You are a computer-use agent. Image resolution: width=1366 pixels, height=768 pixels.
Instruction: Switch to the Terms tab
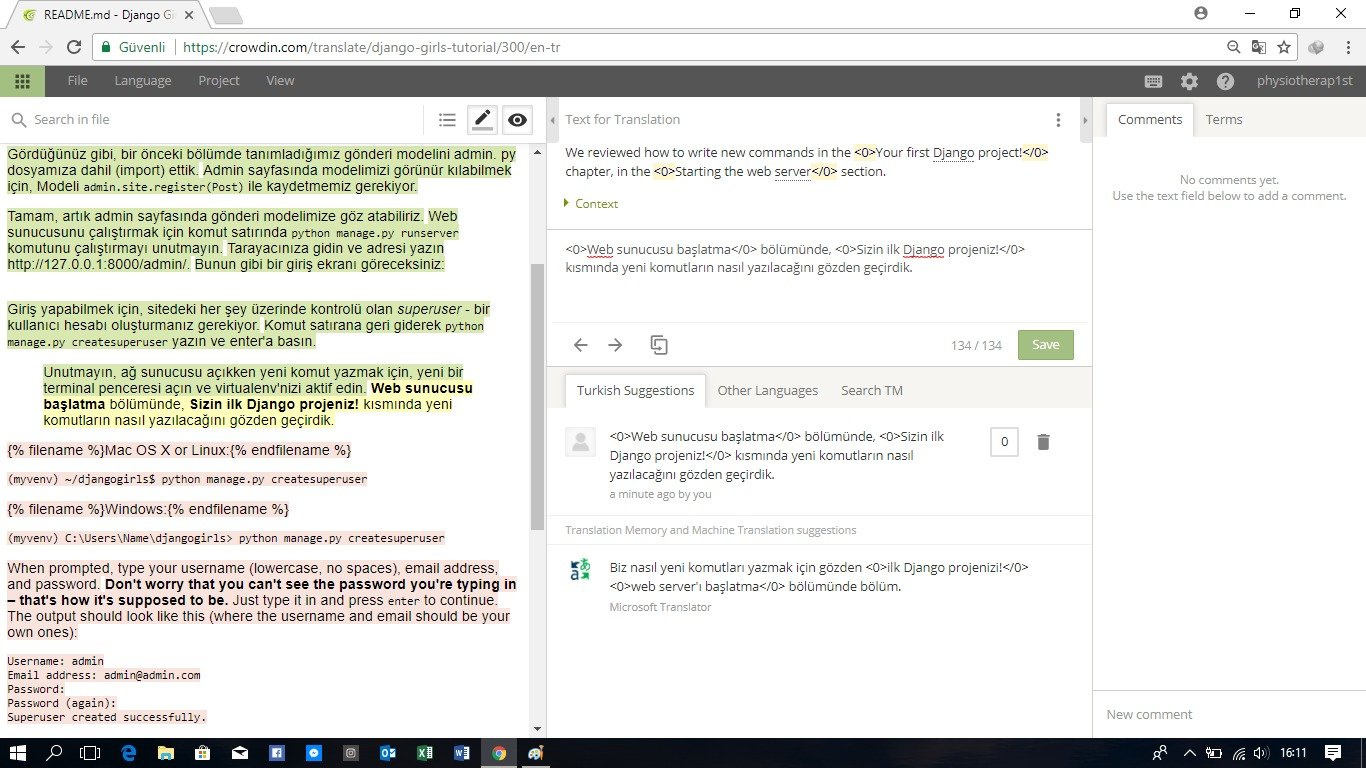tap(1224, 119)
